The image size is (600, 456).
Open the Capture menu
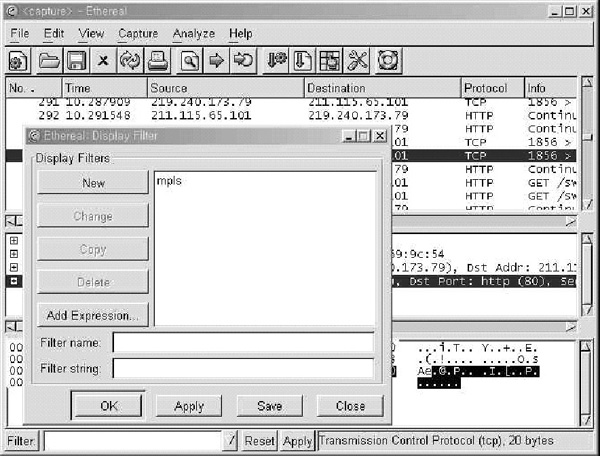(x=138, y=34)
